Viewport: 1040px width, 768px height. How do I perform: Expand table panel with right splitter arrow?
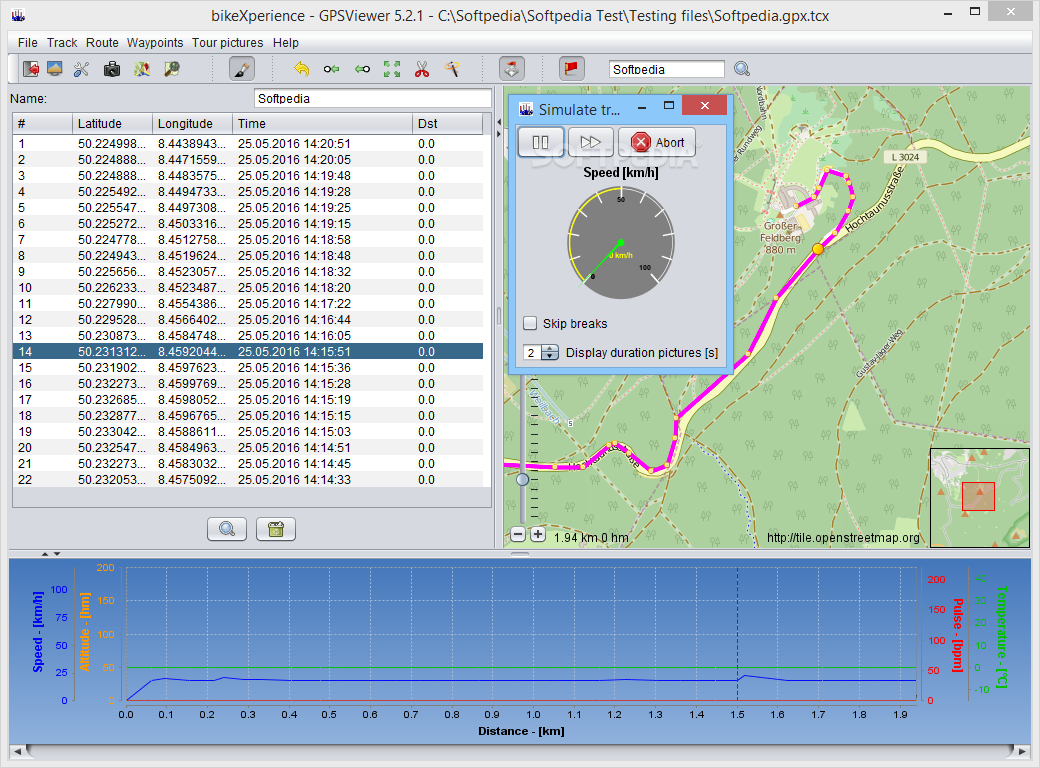499,134
